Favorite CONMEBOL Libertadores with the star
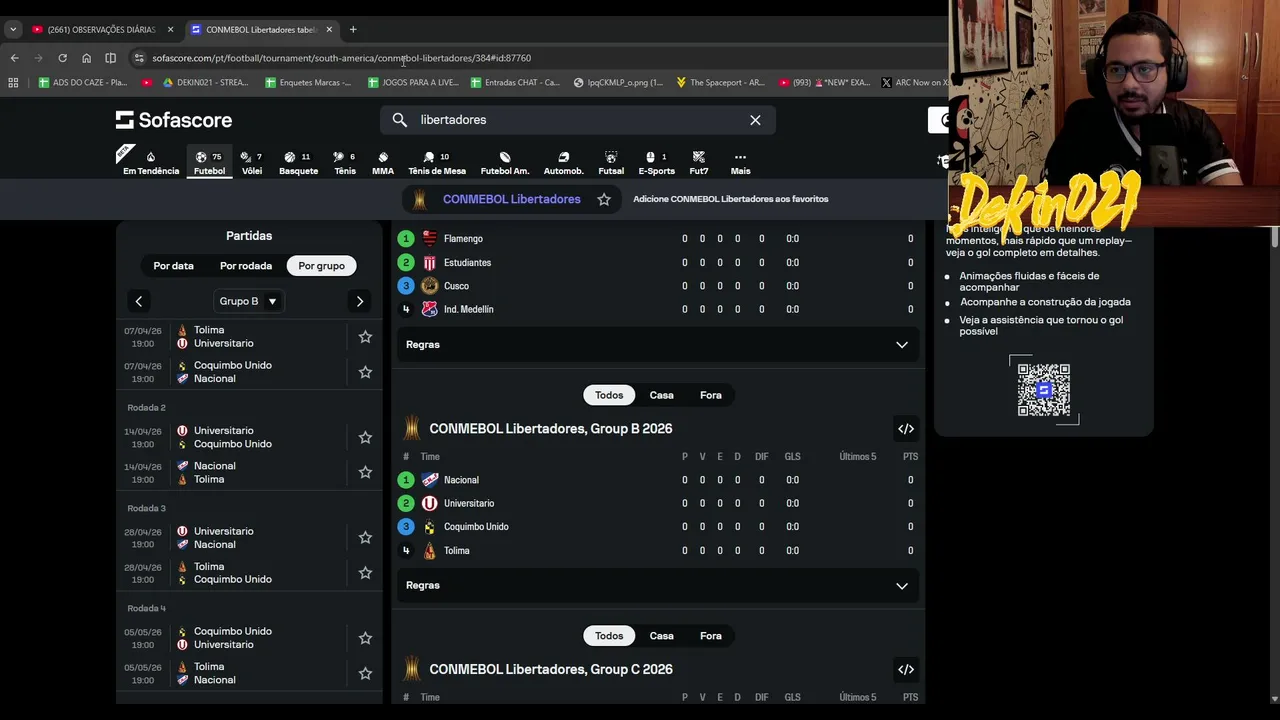The width and height of the screenshot is (1280, 720). tap(604, 199)
